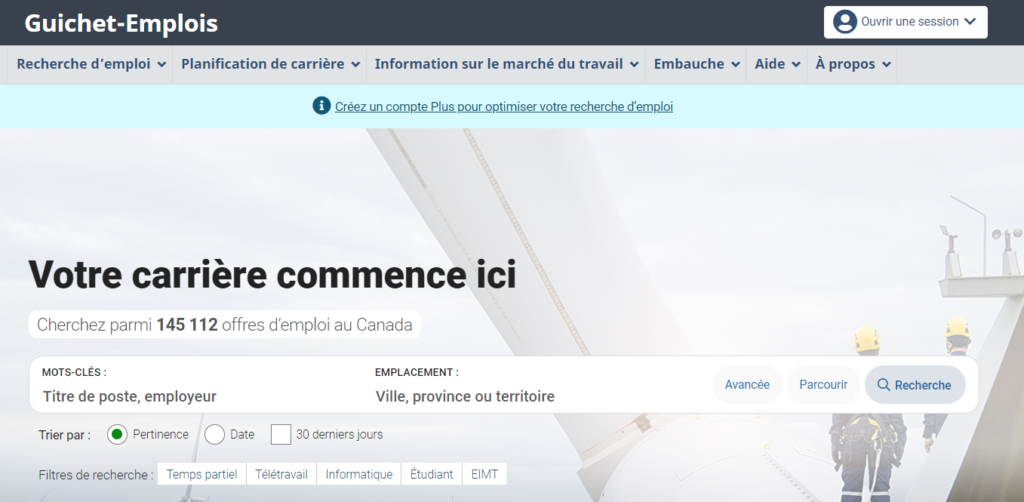Click the Avancée search button
Image resolution: width=1024 pixels, height=502 pixels.
[747, 385]
